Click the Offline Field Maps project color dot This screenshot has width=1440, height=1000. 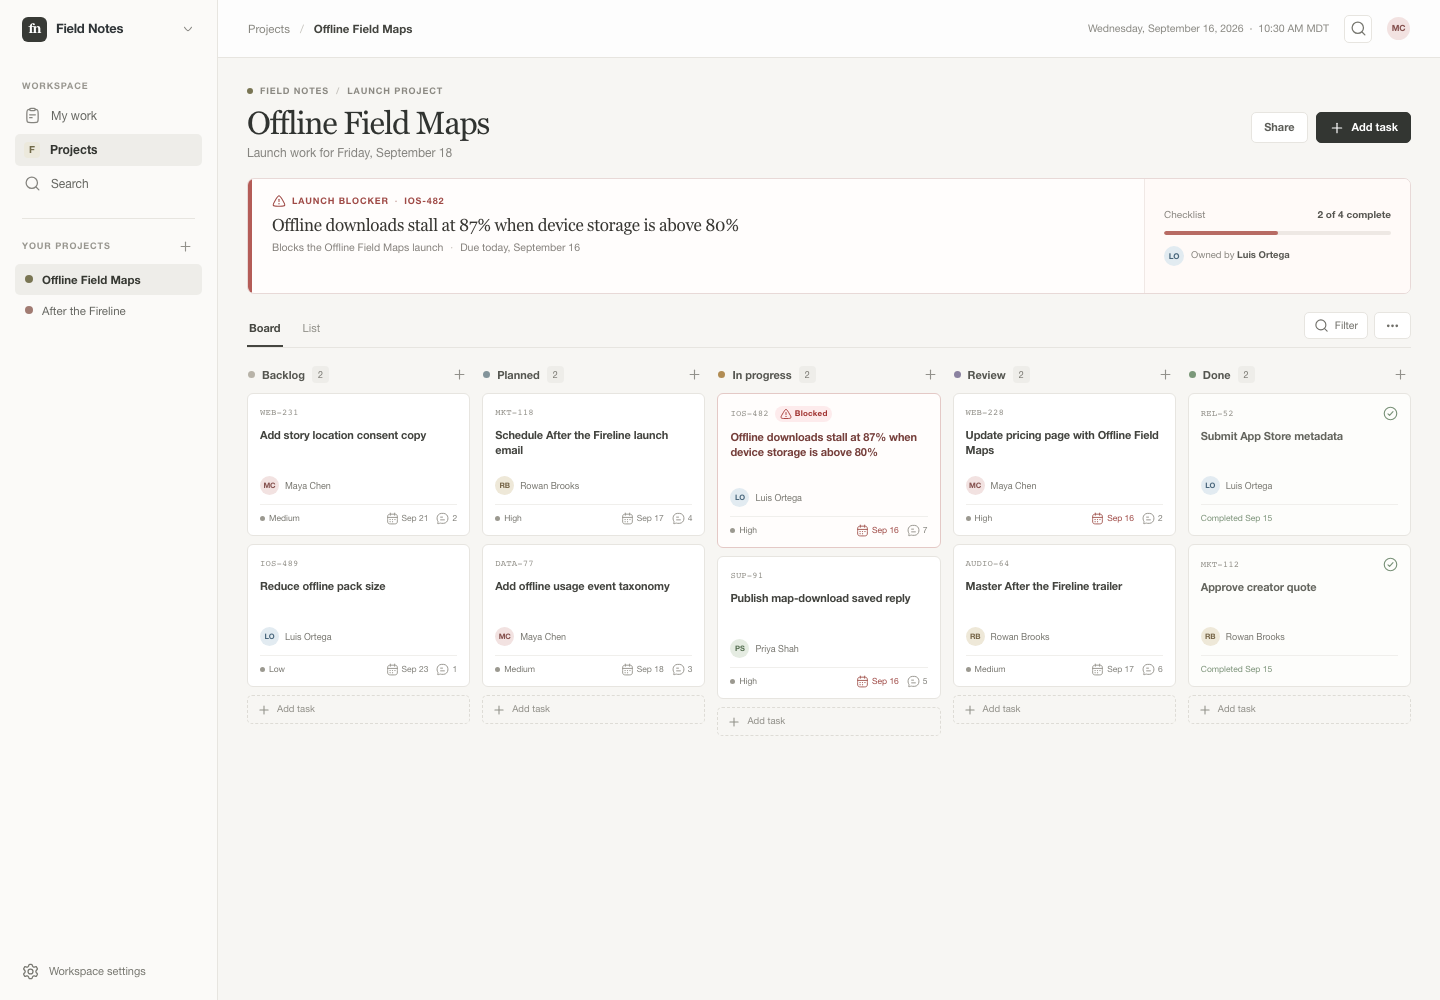tap(29, 280)
